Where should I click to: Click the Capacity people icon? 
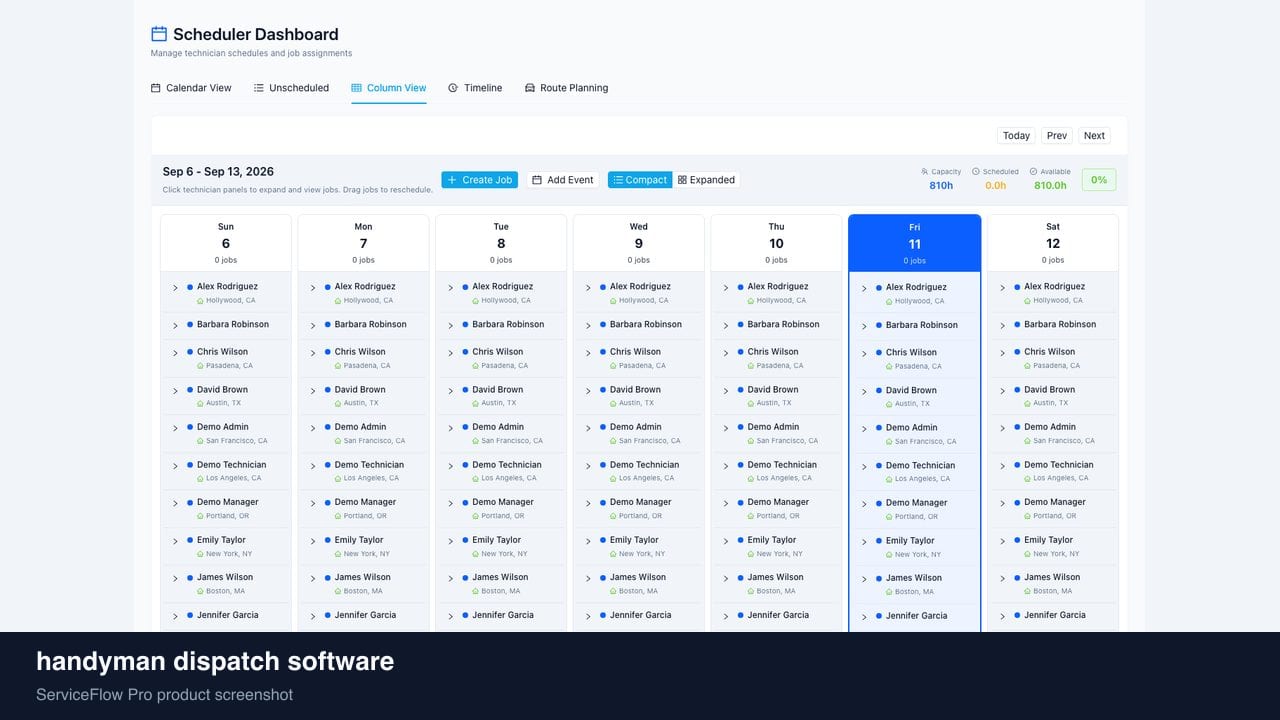point(925,172)
